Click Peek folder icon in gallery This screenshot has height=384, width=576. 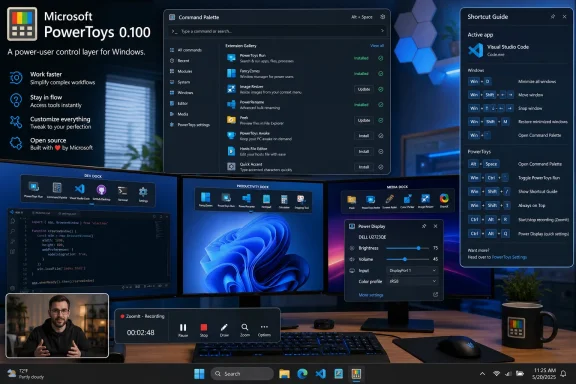pos(231,120)
